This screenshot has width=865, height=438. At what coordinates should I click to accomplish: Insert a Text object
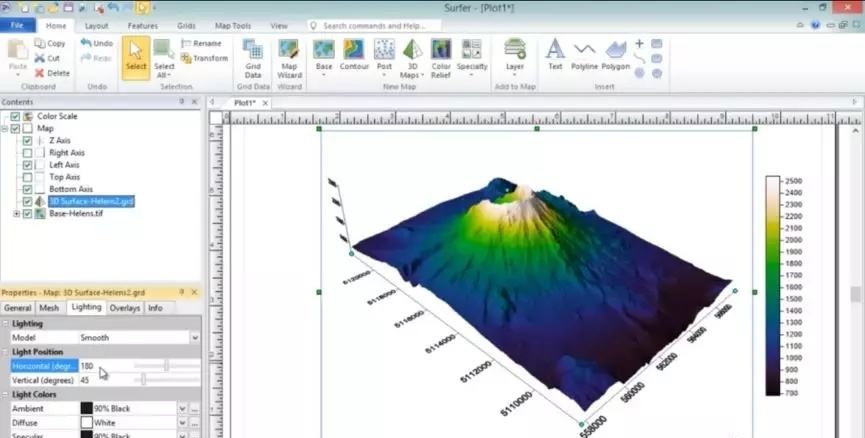pyautogui.click(x=555, y=55)
